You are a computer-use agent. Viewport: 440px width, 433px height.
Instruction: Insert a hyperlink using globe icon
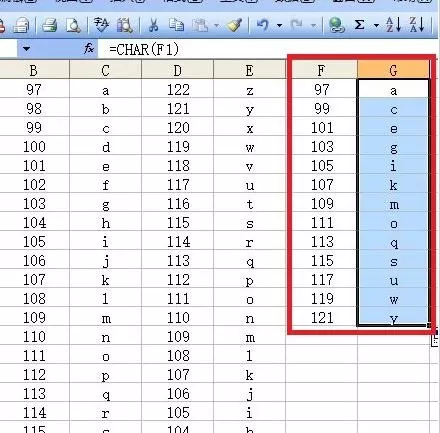[x=336, y=25]
